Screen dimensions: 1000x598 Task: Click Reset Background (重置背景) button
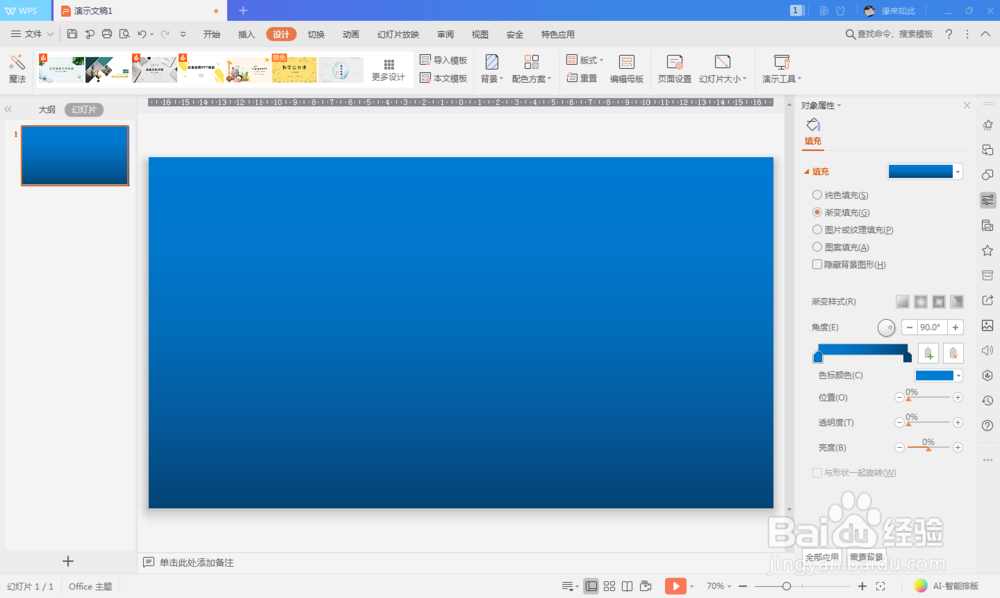pyautogui.click(x=866, y=557)
